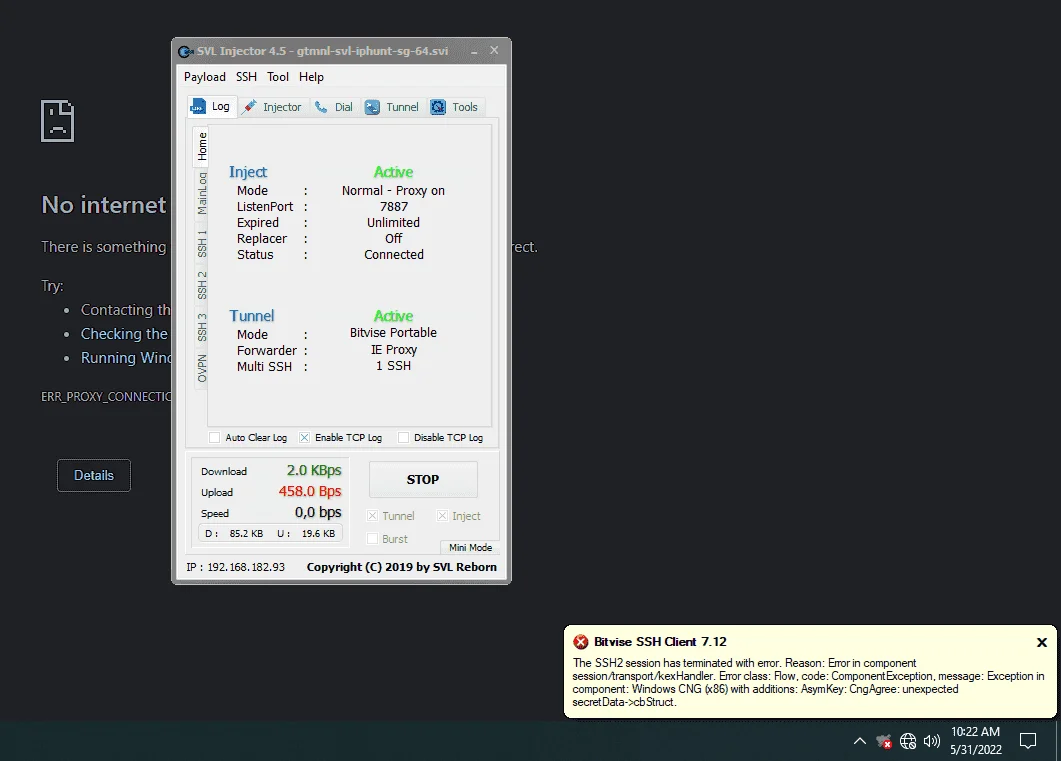
Task: Enable Auto Clear Log checkbox
Action: tap(215, 438)
